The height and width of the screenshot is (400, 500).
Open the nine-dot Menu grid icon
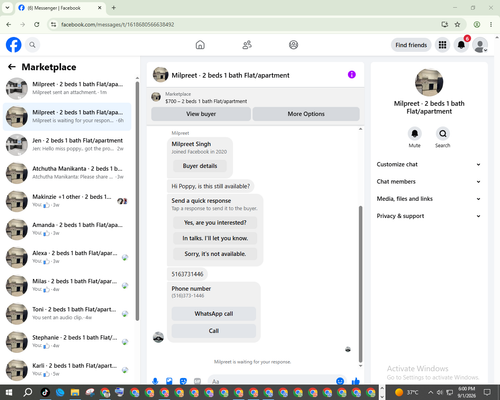[442, 45]
